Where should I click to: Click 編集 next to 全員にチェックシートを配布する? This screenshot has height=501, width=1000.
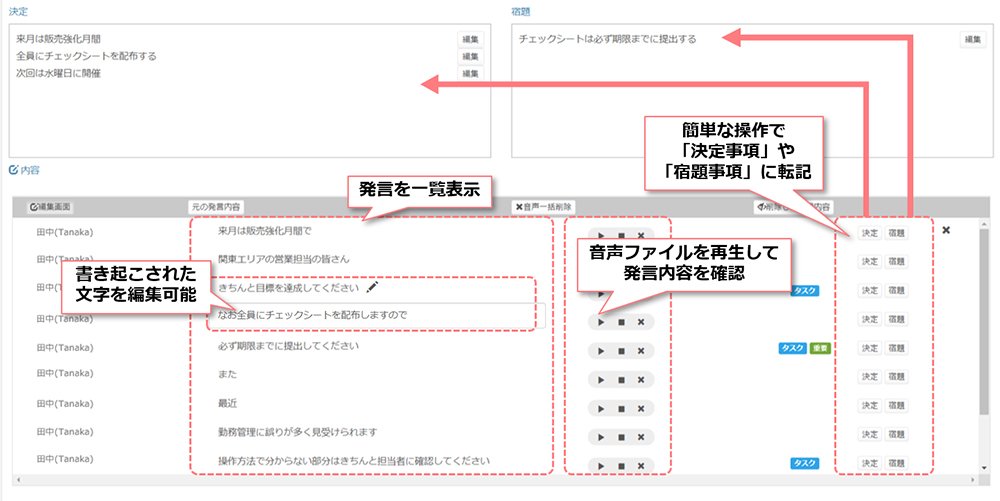coord(470,57)
